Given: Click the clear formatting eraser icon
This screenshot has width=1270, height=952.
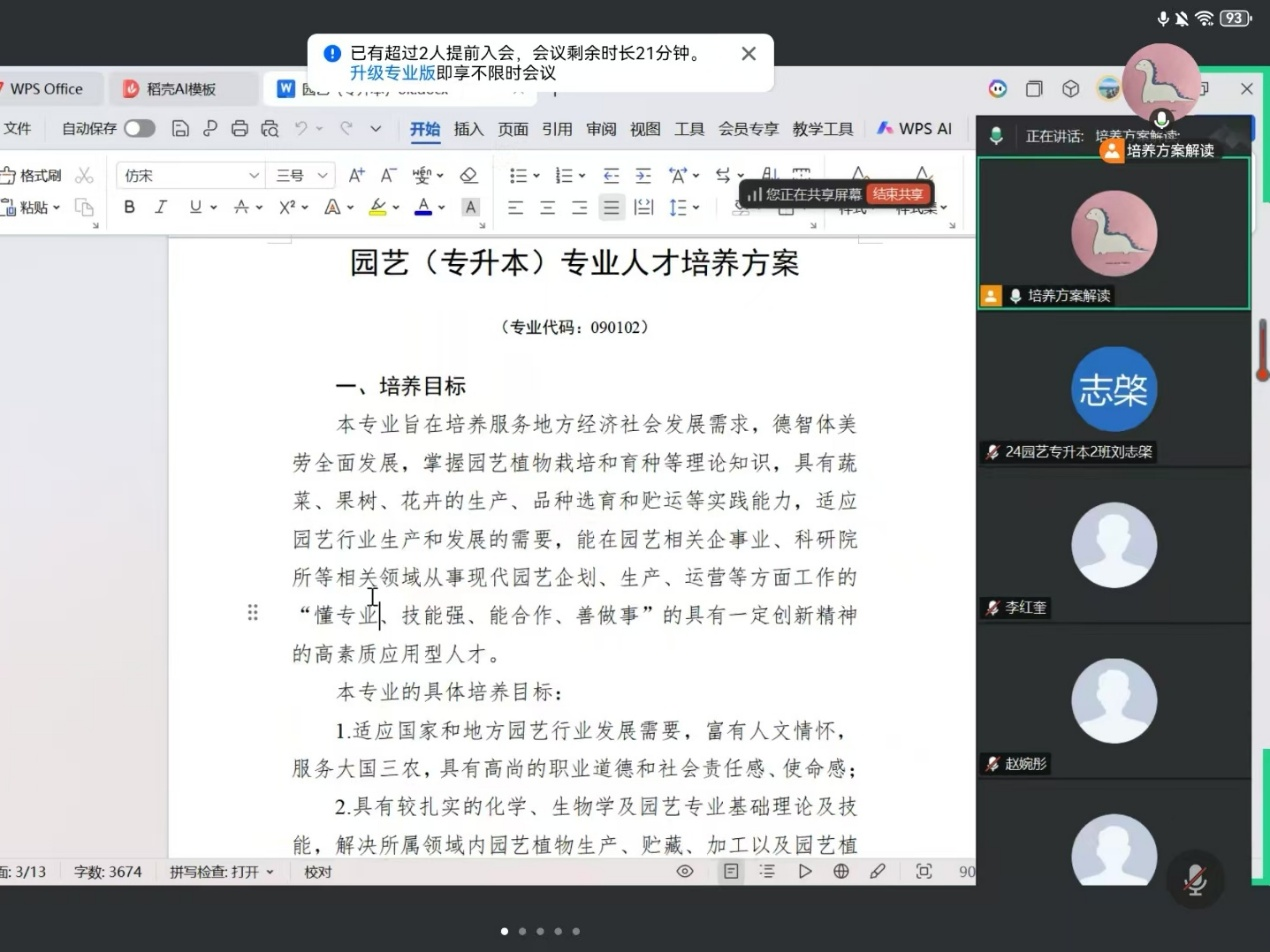Looking at the screenshot, I should click(x=468, y=176).
